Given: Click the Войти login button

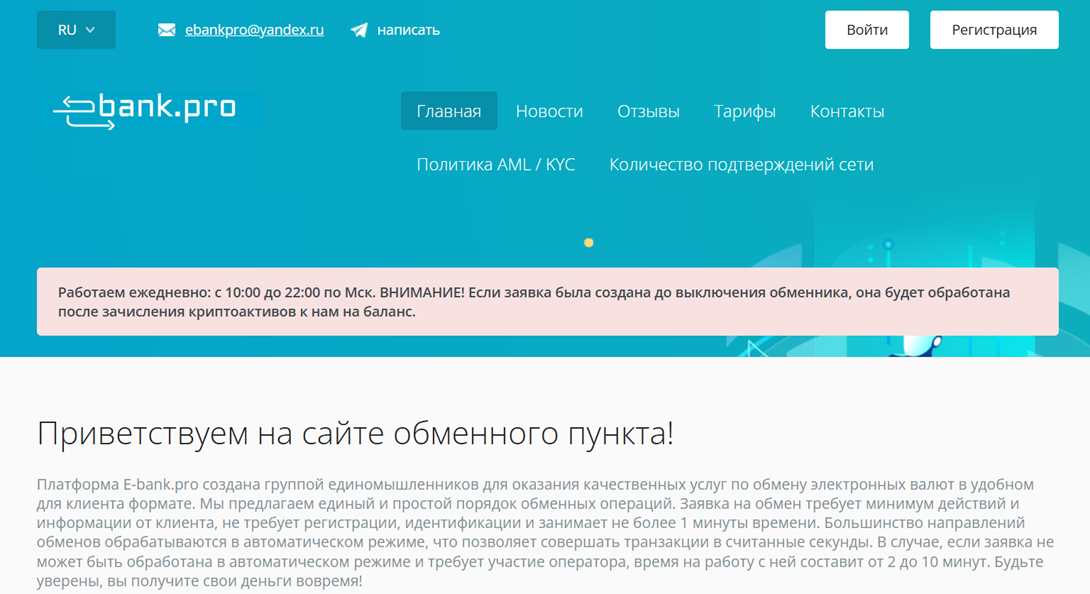Looking at the screenshot, I should (x=867, y=30).
